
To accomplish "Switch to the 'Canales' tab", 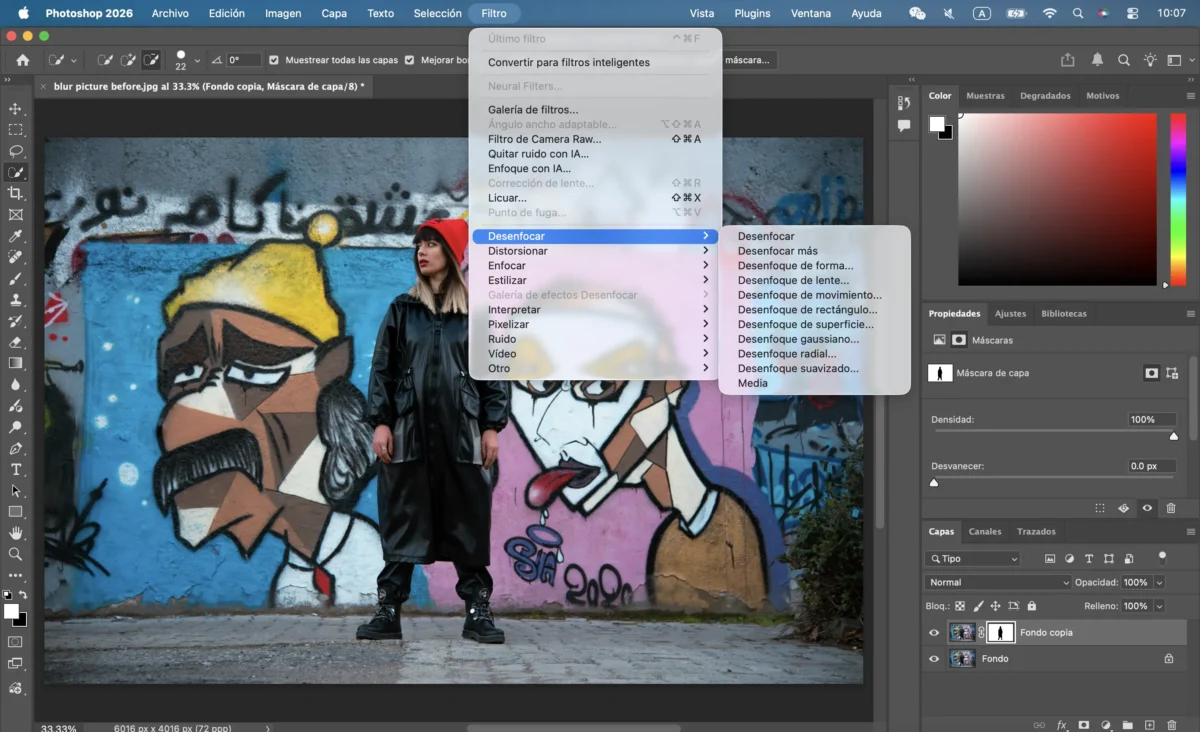I will 985,531.
